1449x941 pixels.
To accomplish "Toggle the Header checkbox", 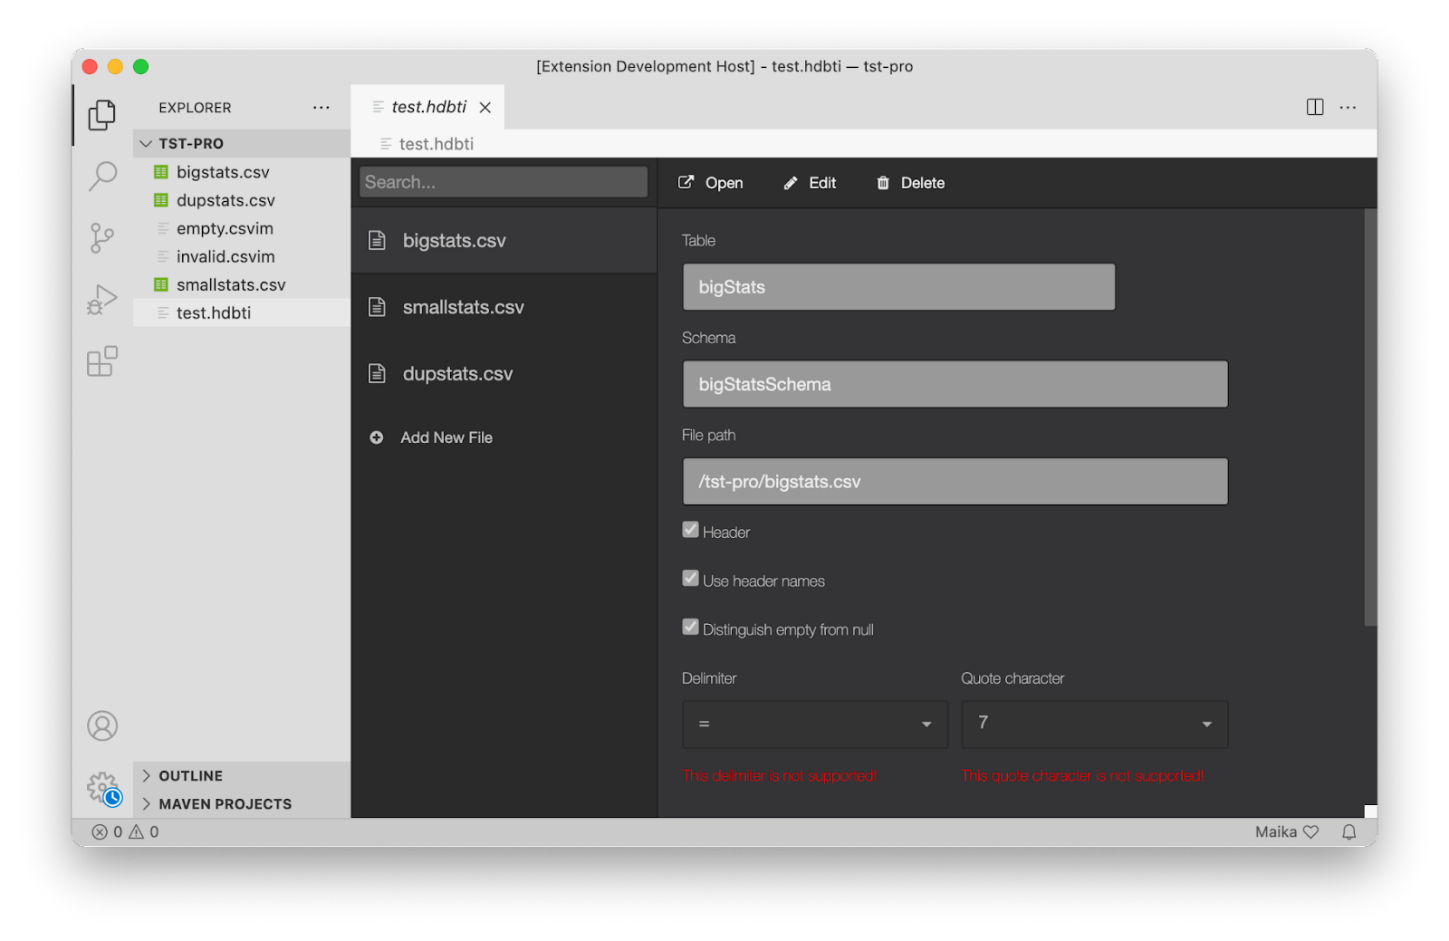I will click(690, 530).
